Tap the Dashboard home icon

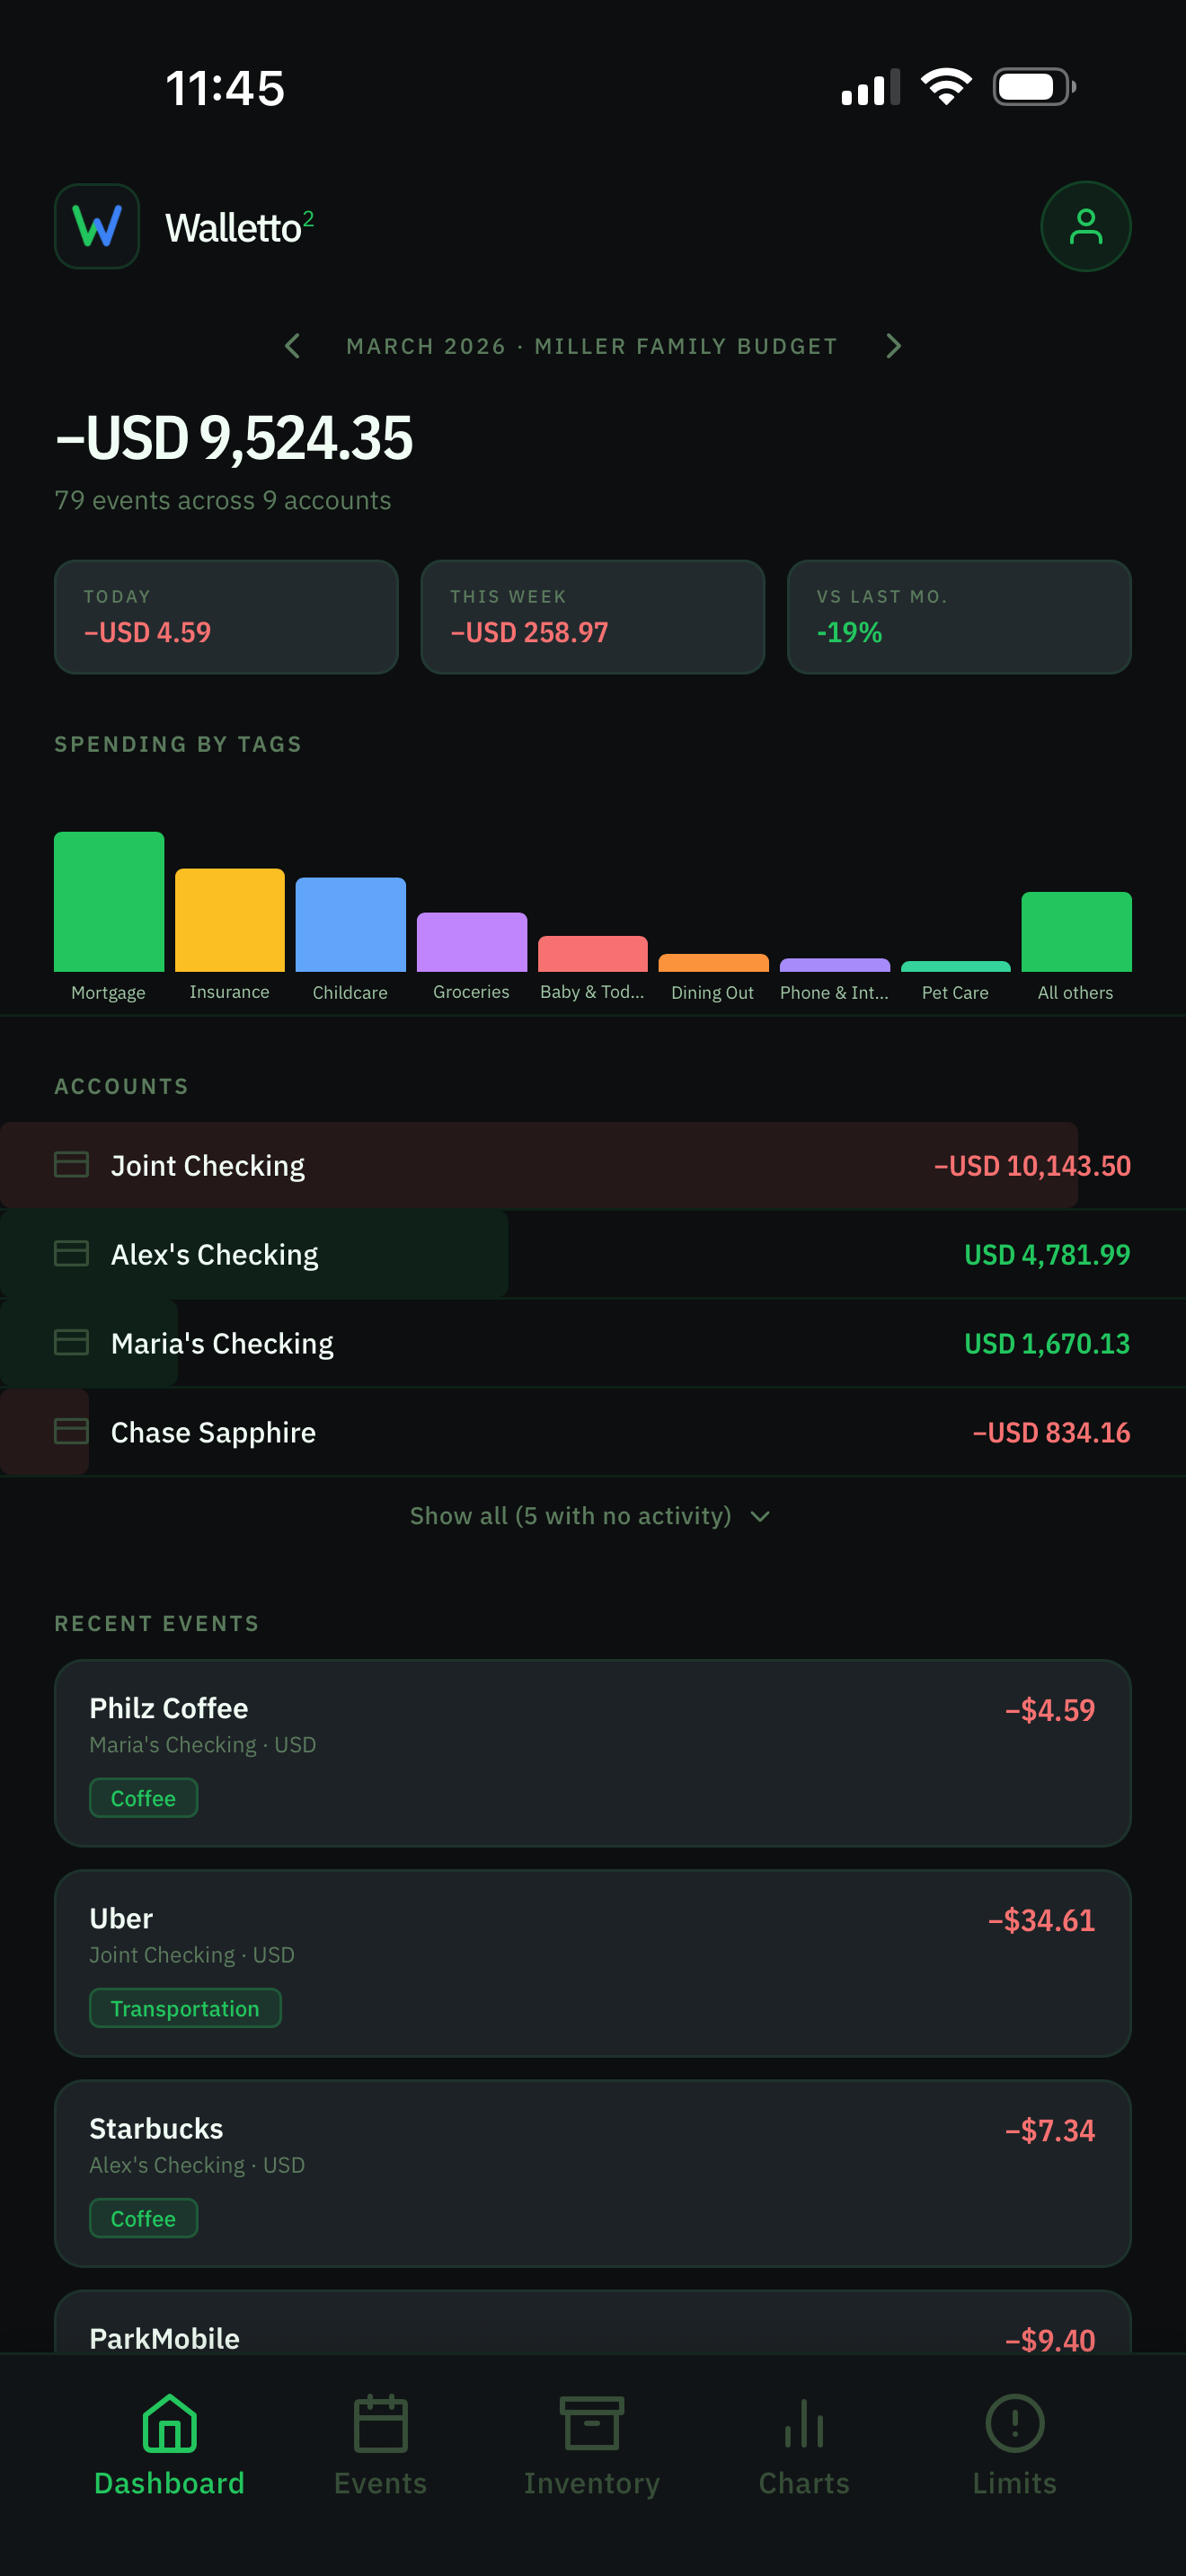[170, 2423]
